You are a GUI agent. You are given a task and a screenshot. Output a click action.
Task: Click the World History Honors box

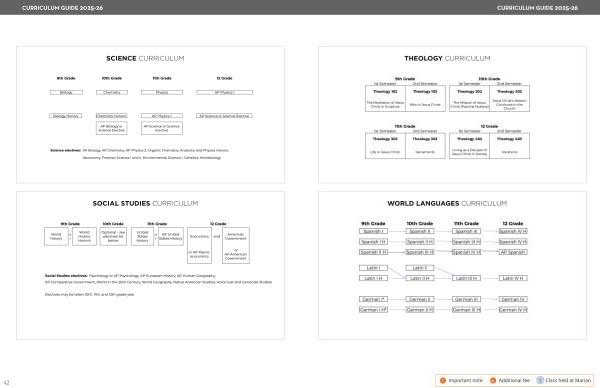(x=84, y=236)
